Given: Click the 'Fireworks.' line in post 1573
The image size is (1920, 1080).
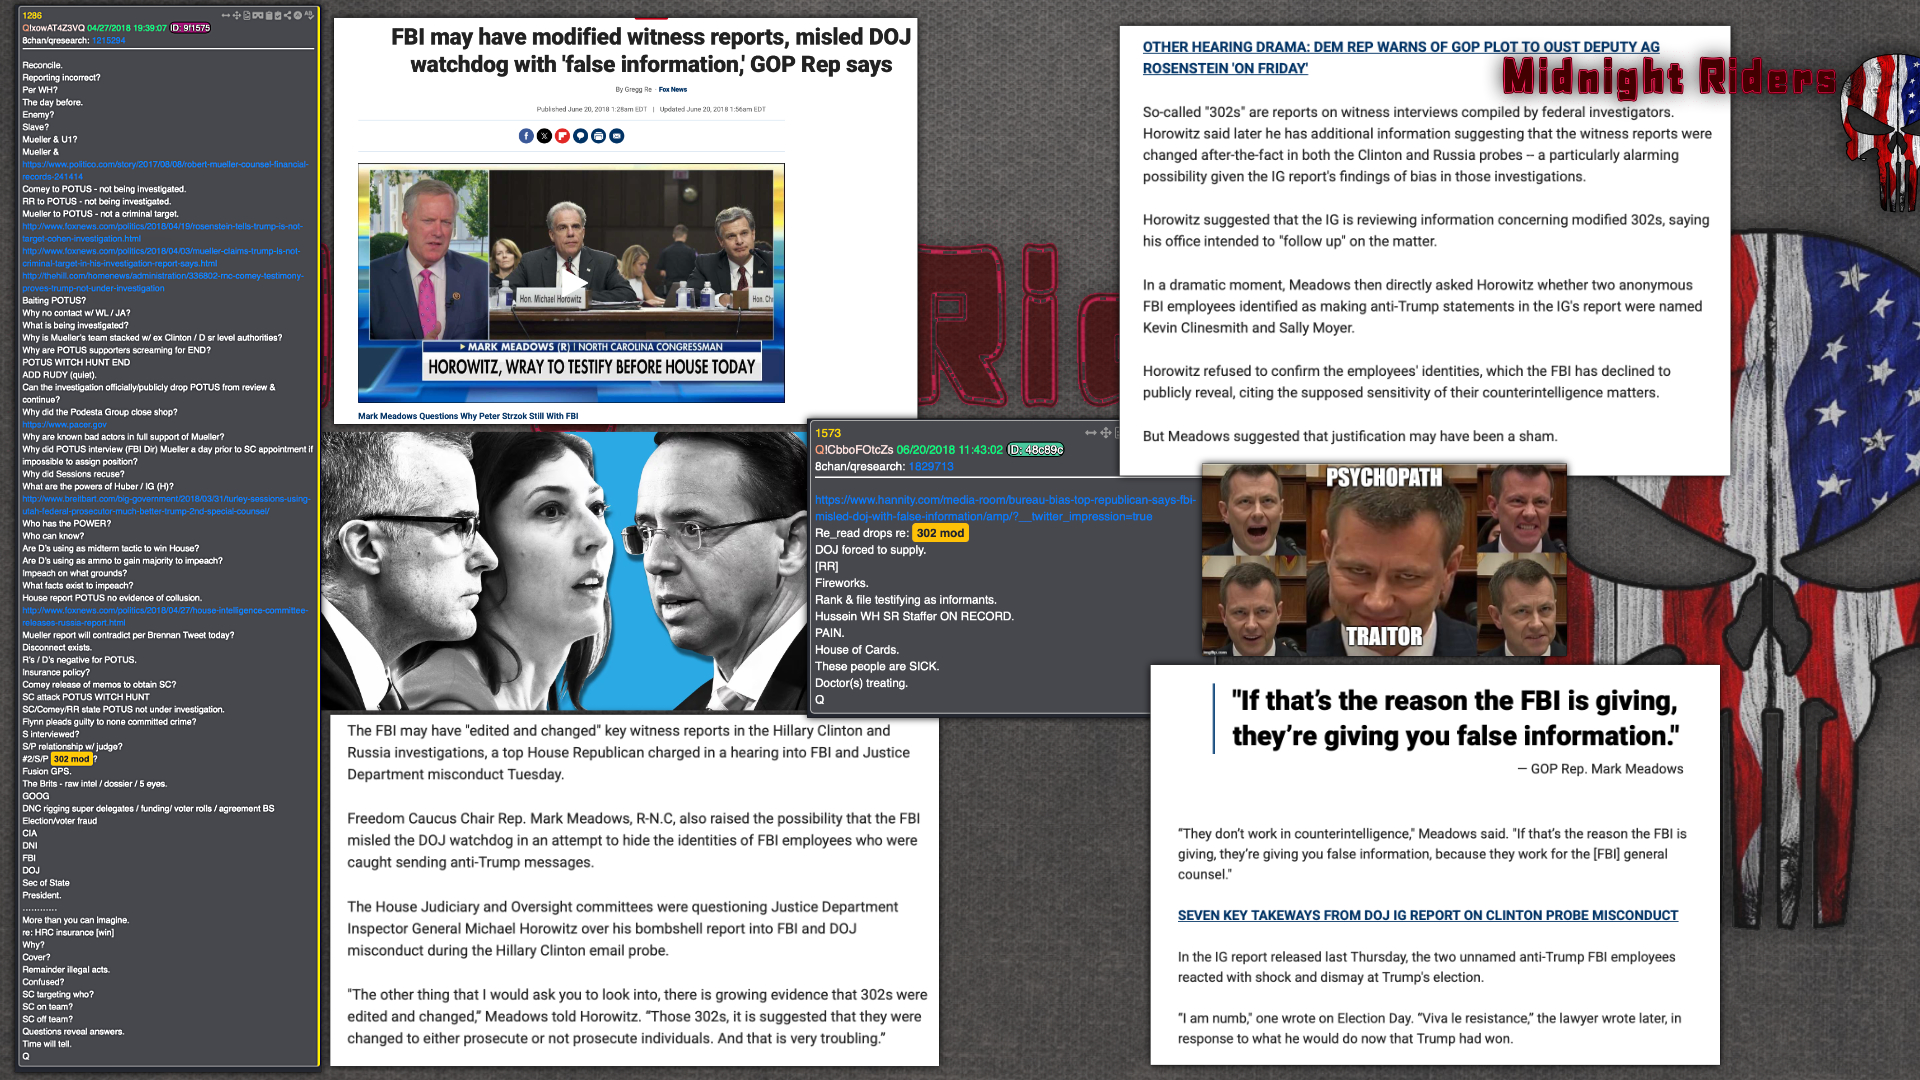Looking at the screenshot, I should (x=841, y=583).
